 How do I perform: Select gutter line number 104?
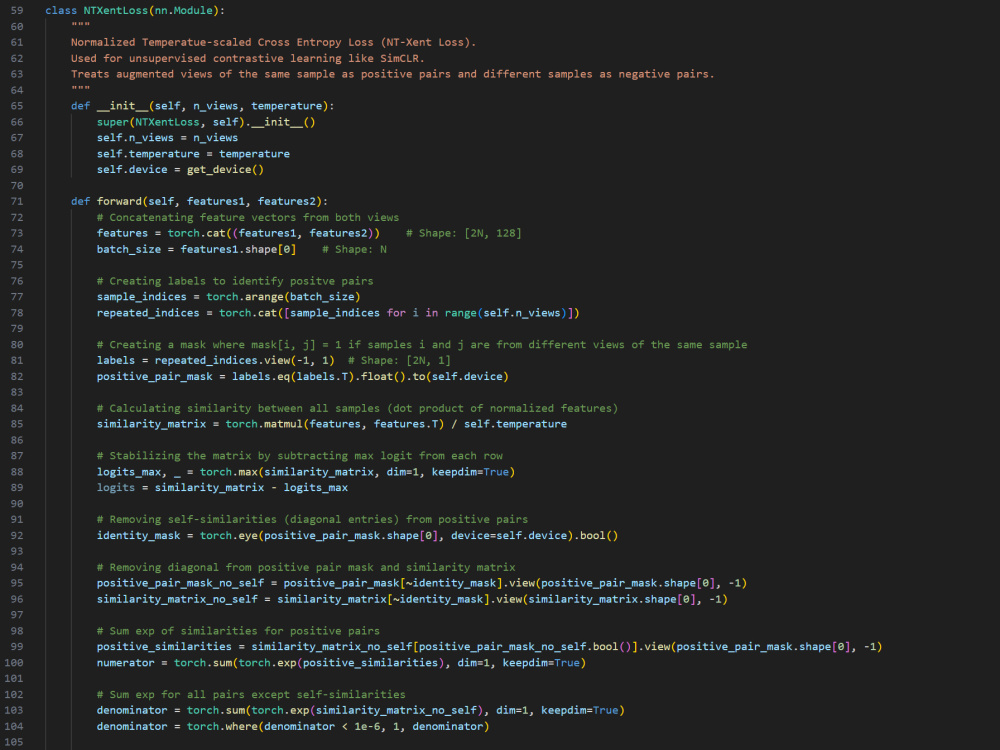click(14, 726)
